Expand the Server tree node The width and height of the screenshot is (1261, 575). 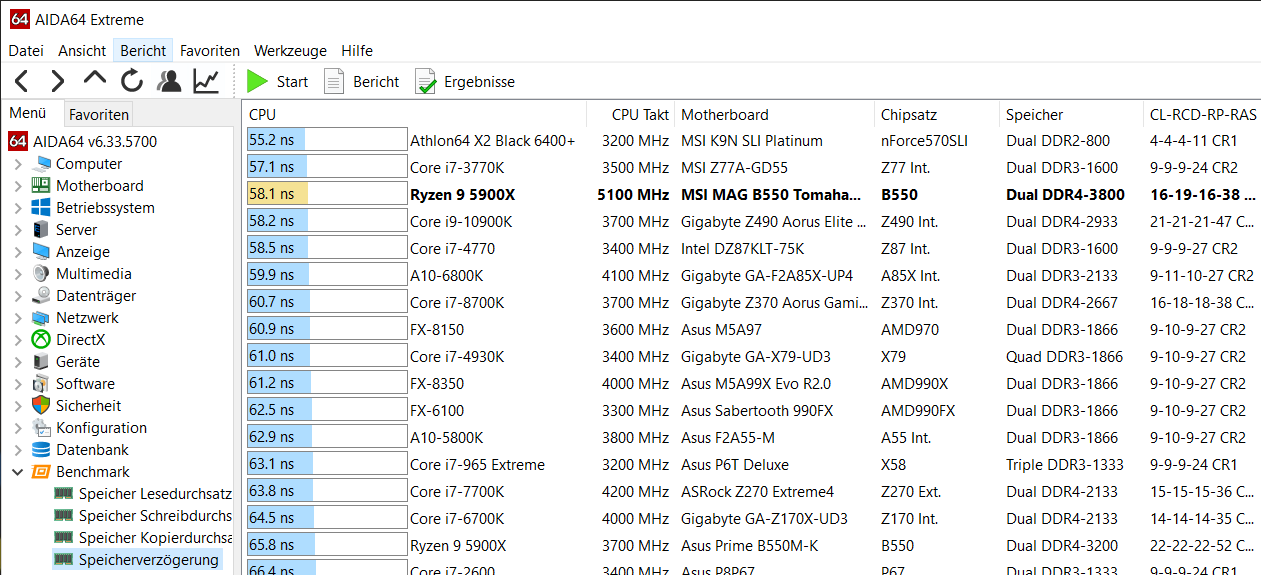coord(18,230)
